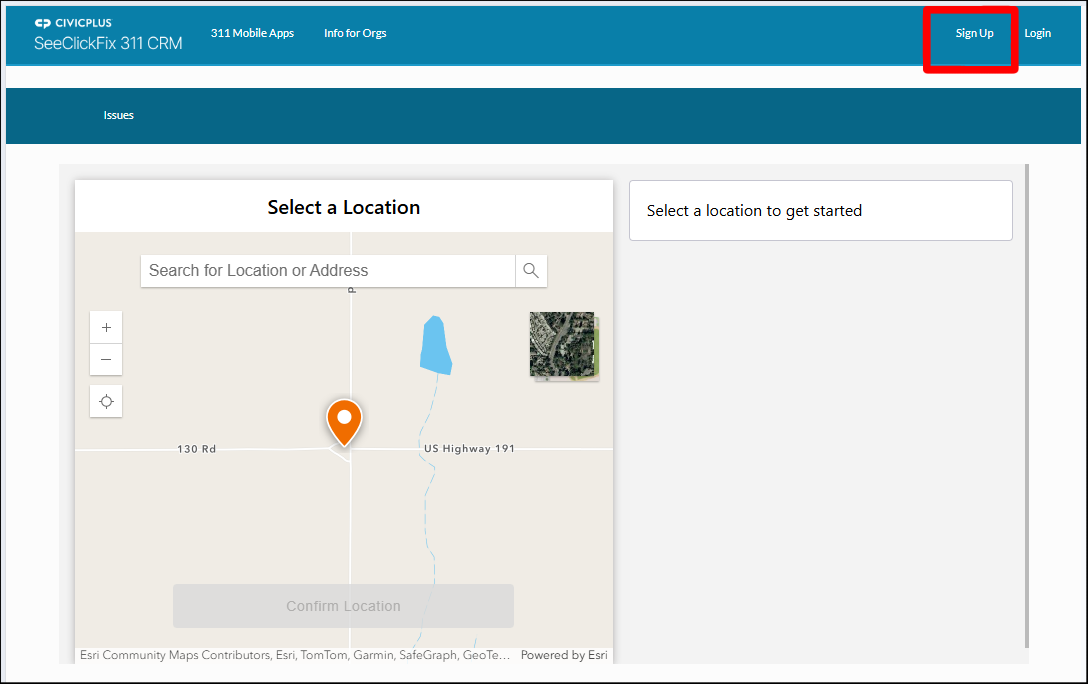Click the Sign Up link
Viewport: 1088px width, 684px height.
point(974,33)
